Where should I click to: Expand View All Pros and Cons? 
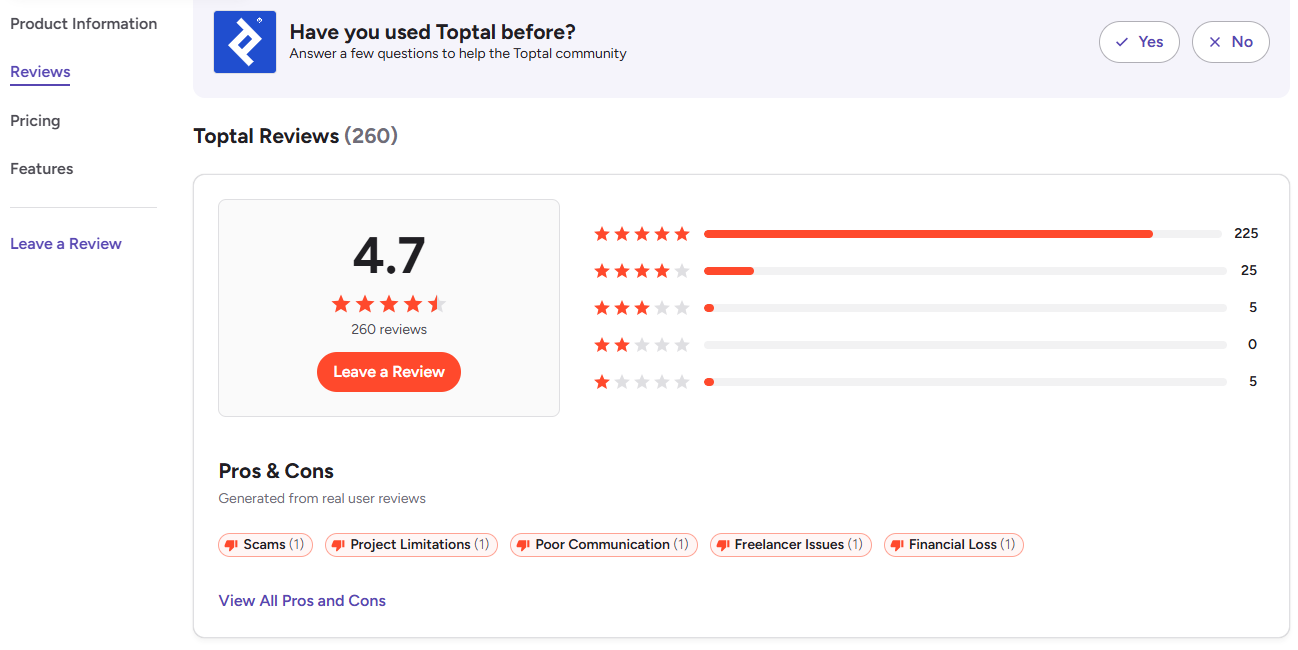coord(302,601)
